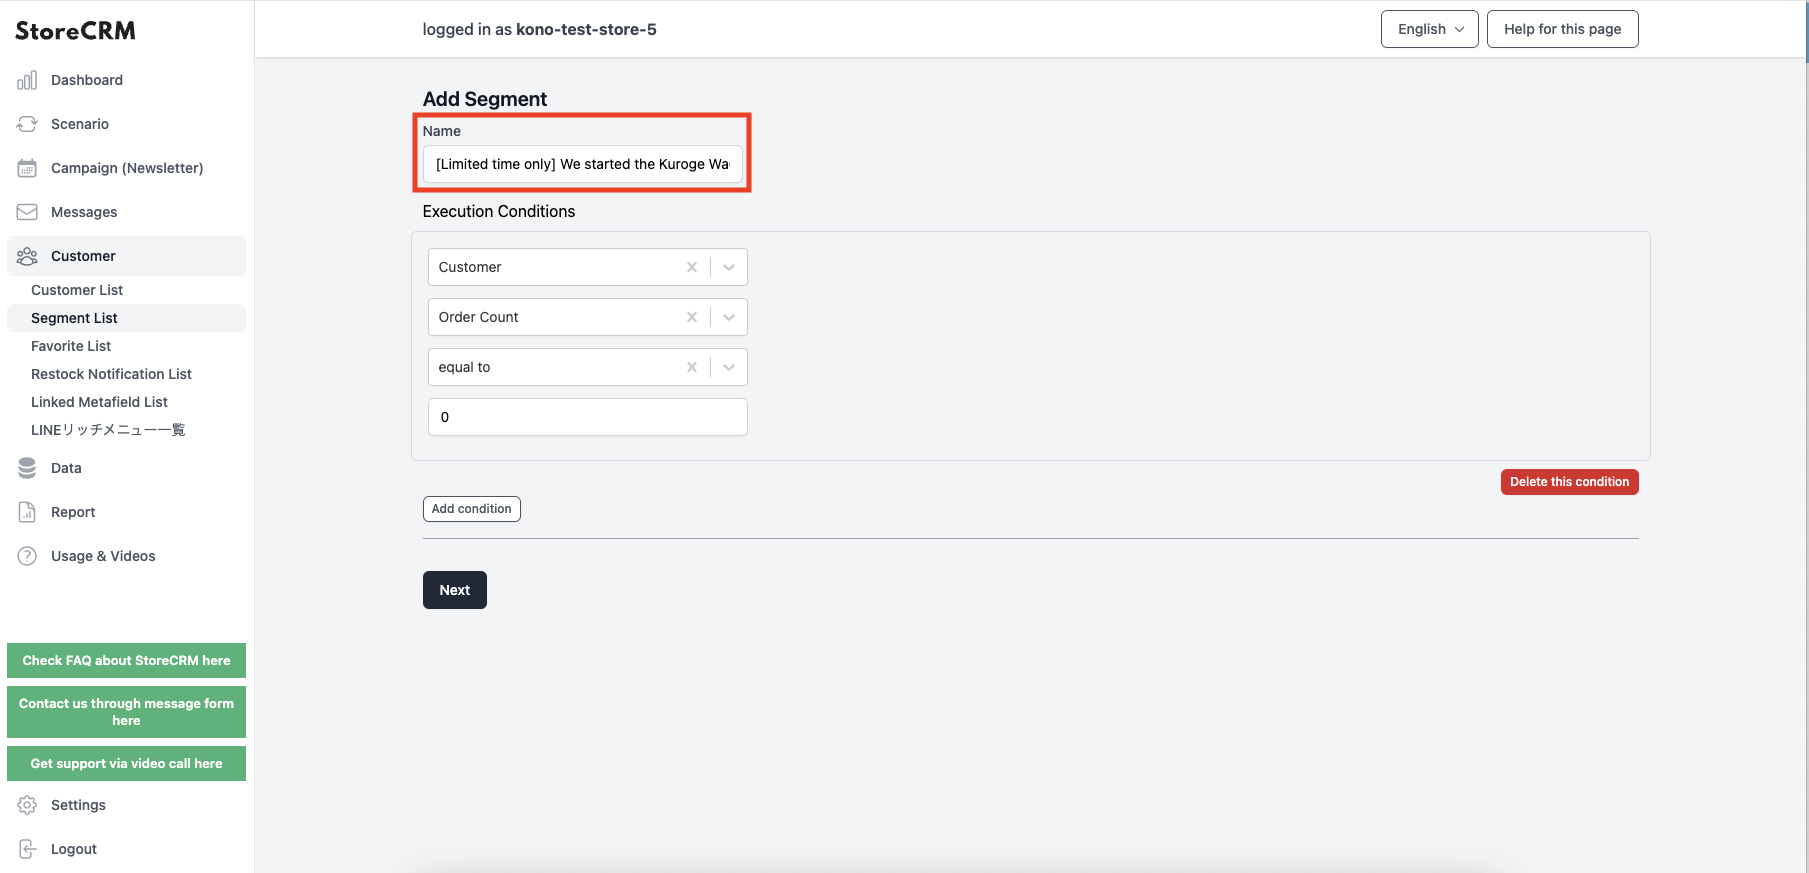Open the Data section
The height and width of the screenshot is (873, 1809).
tap(126, 468)
